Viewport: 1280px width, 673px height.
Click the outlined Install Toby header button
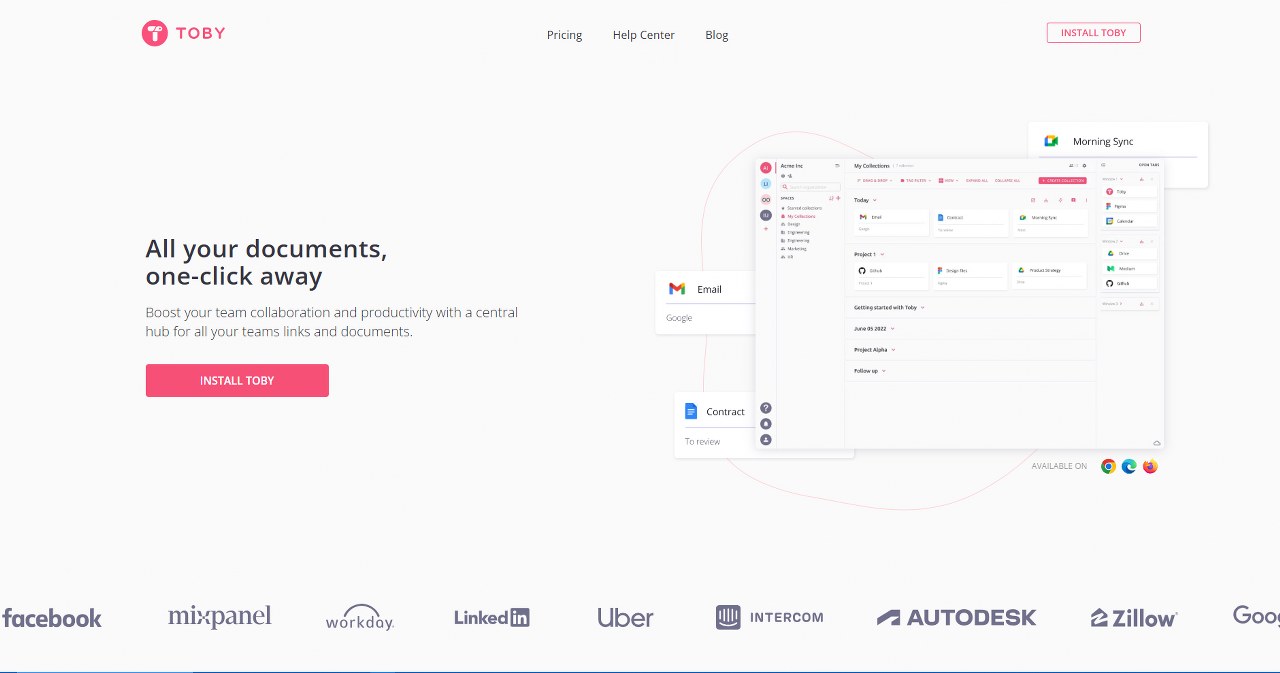click(1094, 33)
